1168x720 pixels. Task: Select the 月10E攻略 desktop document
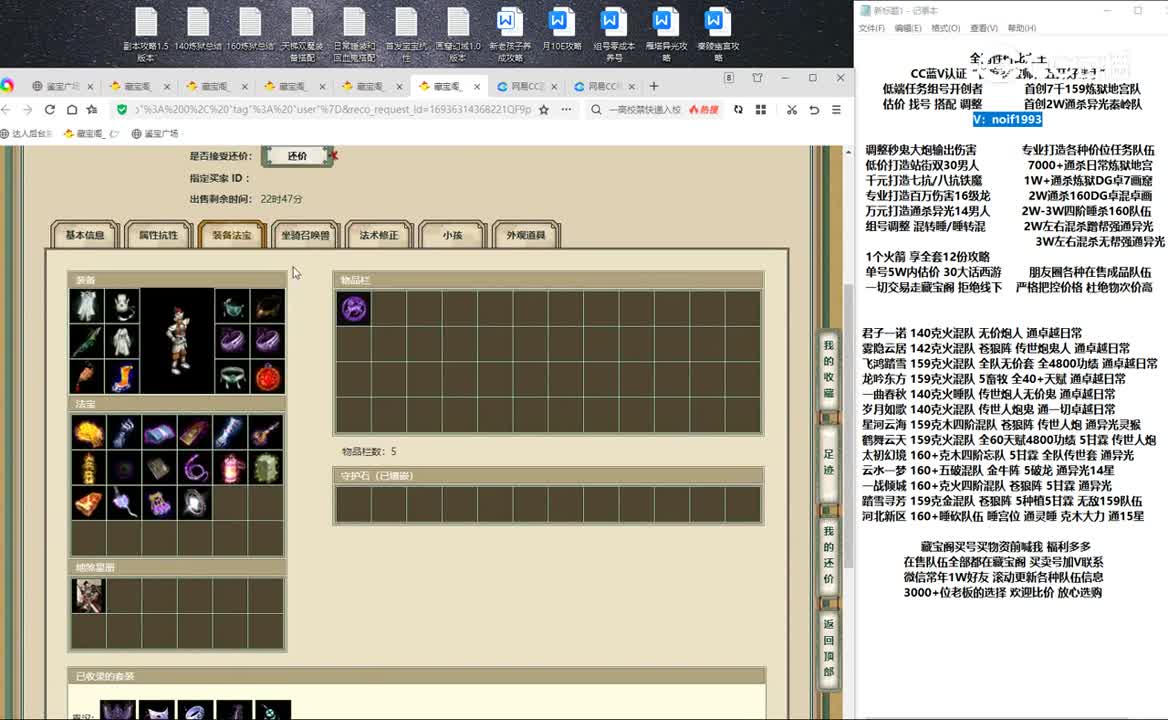pos(561,30)
